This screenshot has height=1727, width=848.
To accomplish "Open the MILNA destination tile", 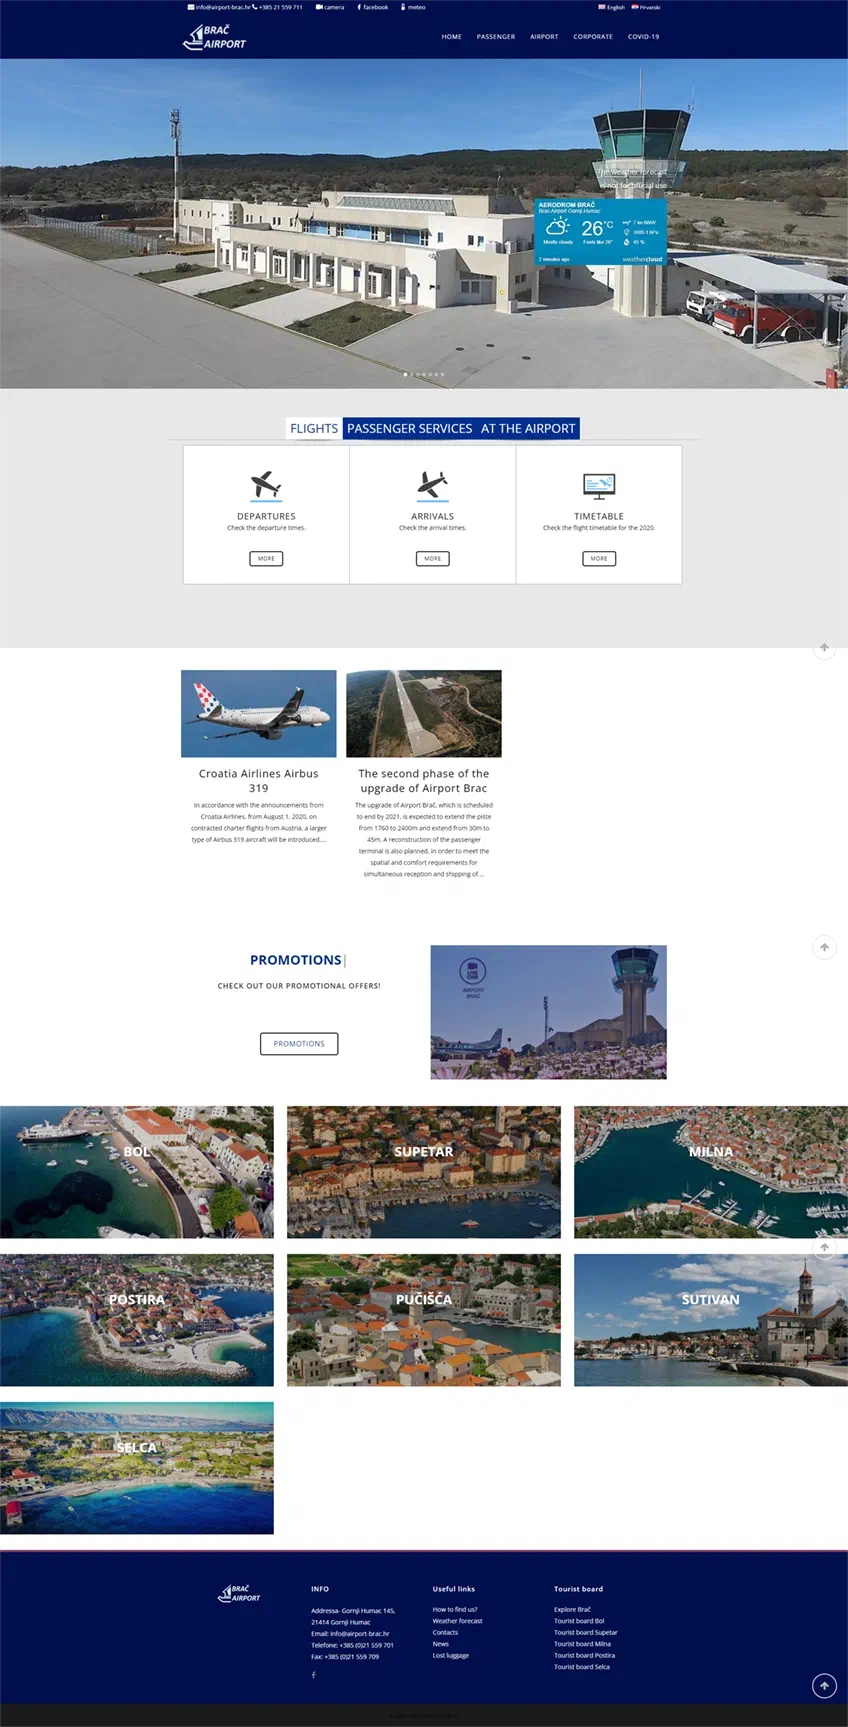I will click(x=711, y=1172).
